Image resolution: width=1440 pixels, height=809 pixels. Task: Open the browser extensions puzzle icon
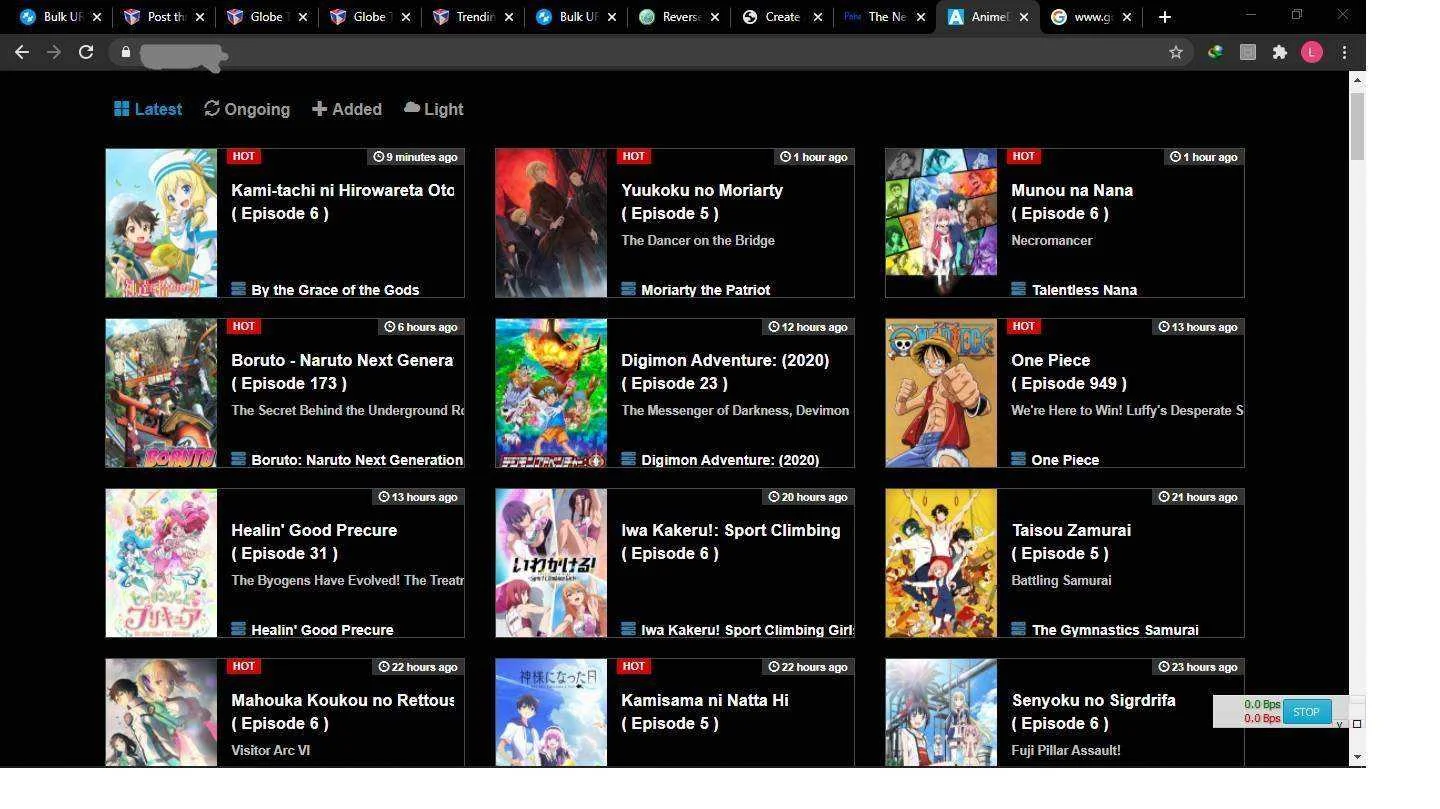click(x=1279, y=52)
